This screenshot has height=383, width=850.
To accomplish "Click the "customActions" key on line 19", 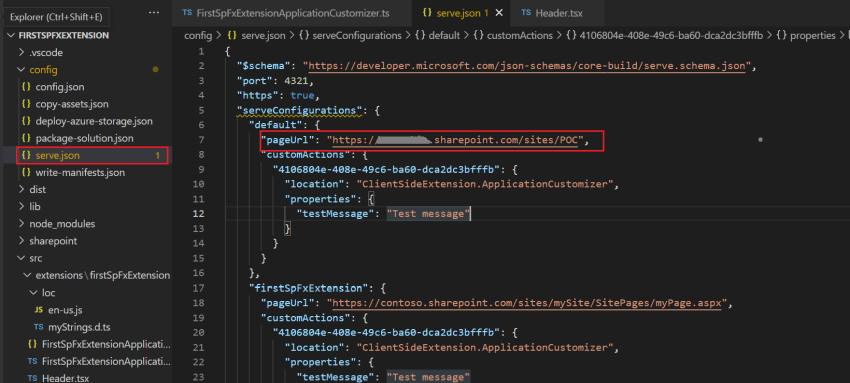I will tap(305, 317).
